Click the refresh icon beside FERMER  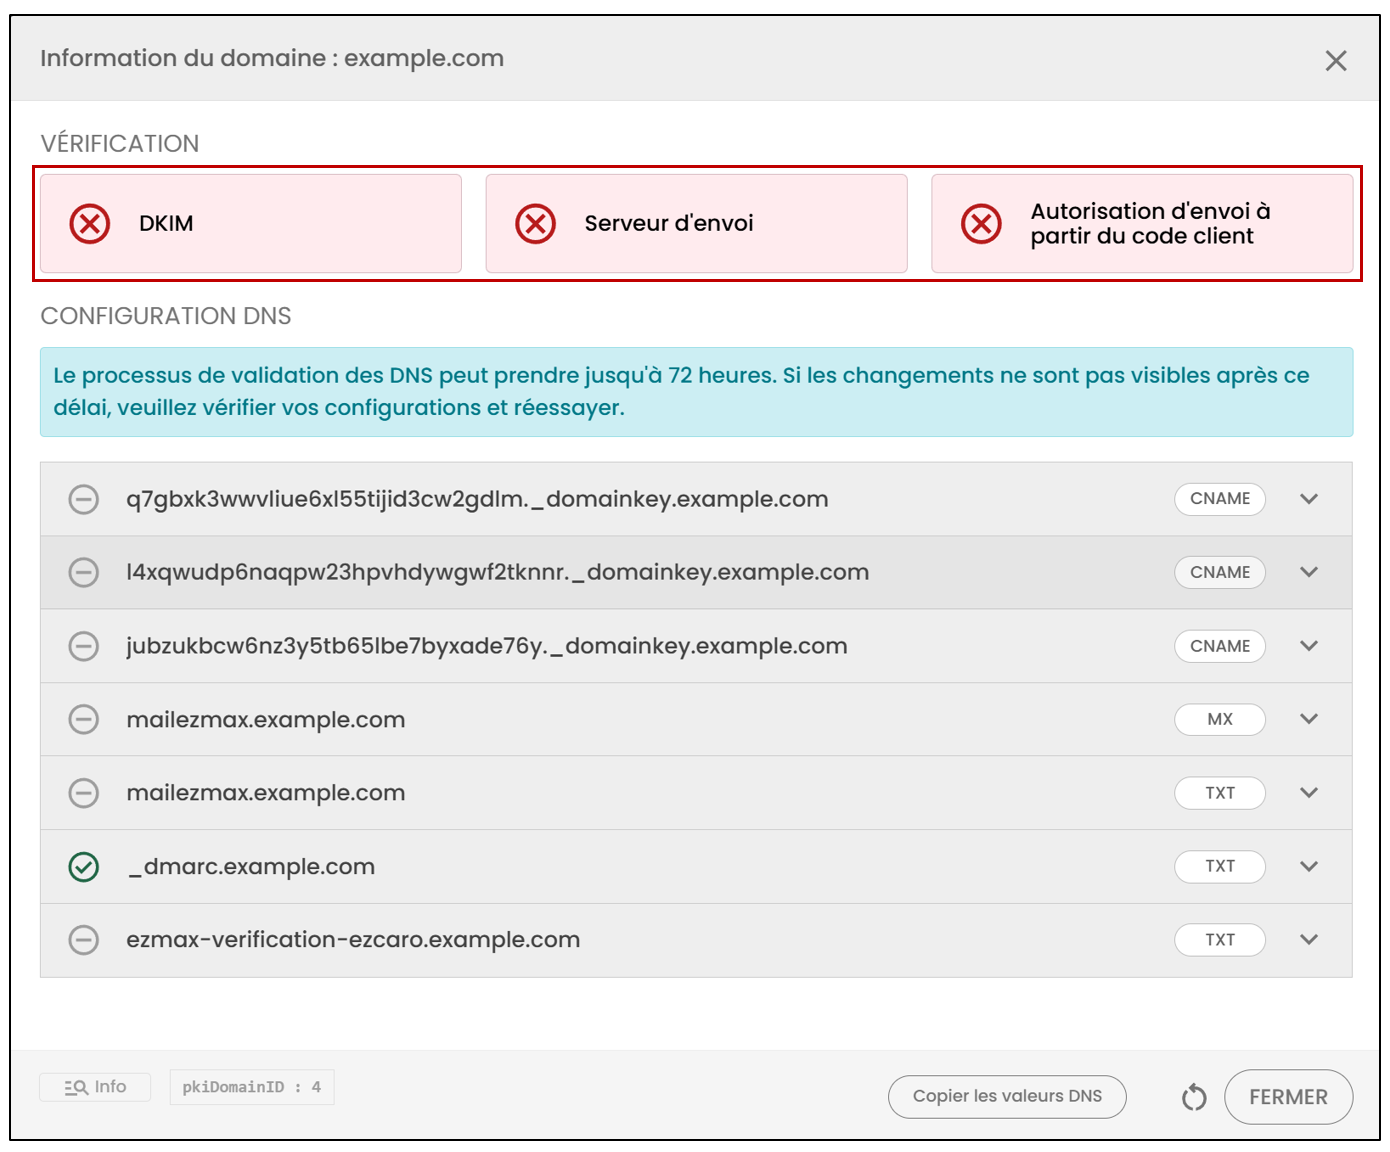pyautogui.click(x=1194, y=1097)
